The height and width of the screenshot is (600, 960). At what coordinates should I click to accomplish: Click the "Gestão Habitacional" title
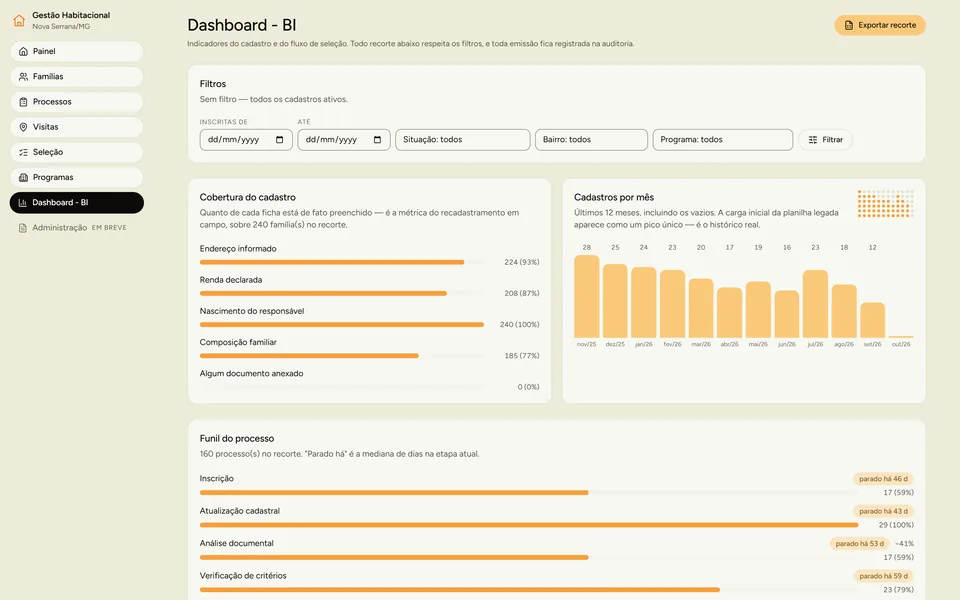click(x=71, y=15)
